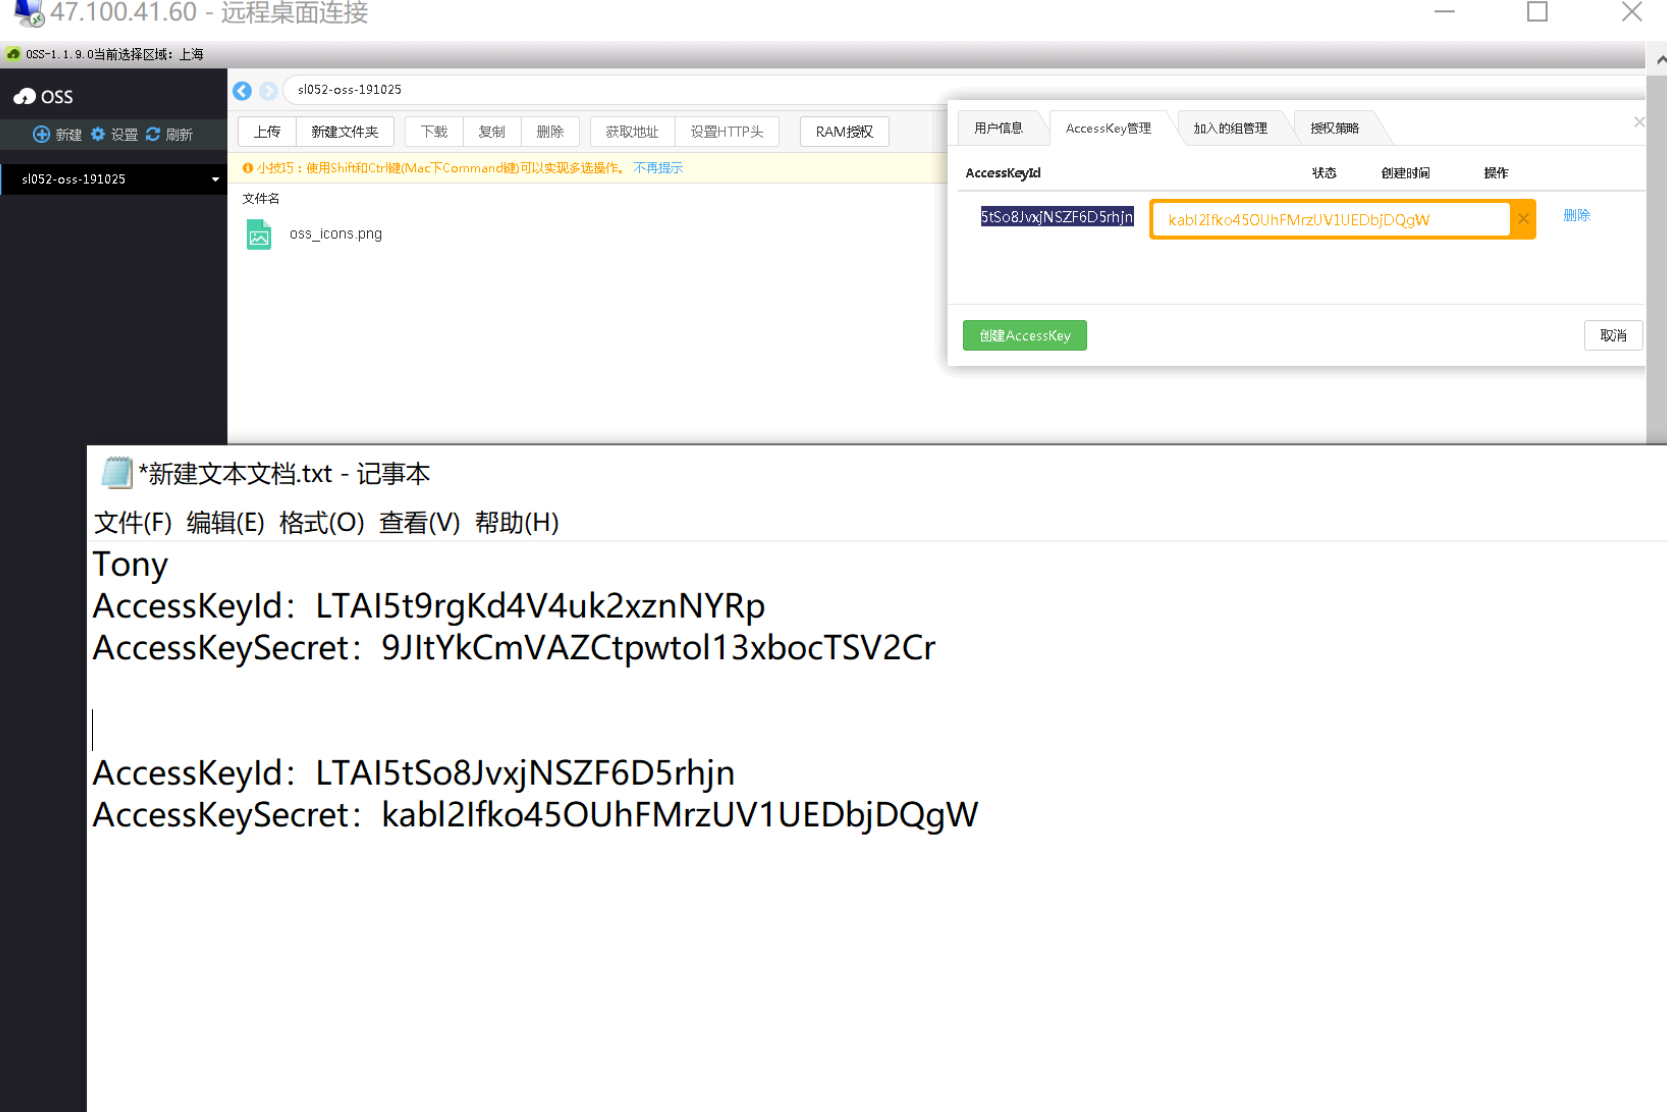Viewport: 1667px width, 1112px height.
Task: Click the Copy (复制) button
Action: coord(492,131)
